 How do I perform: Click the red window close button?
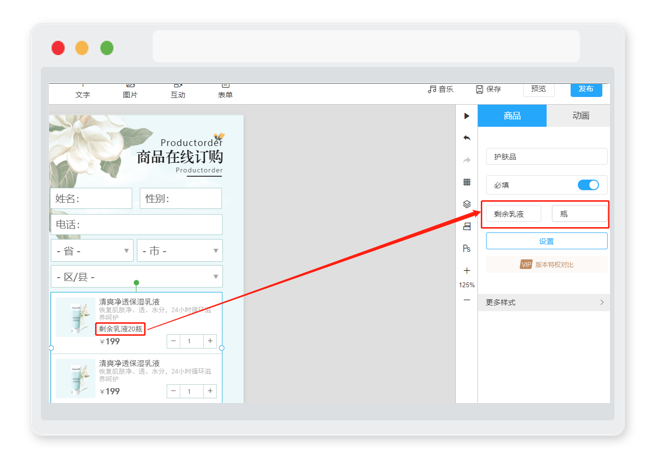tap(58, 48)
